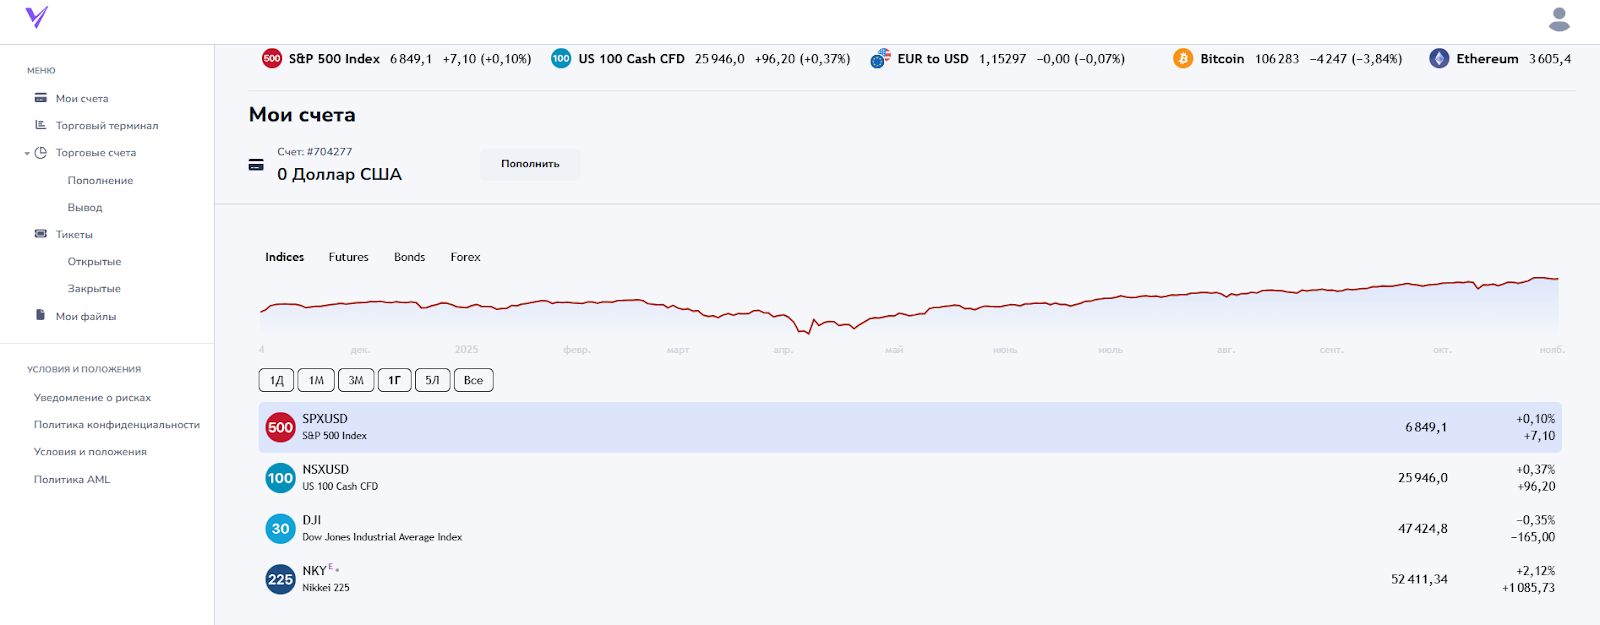The image size is (1600, 625).
Task: Click the EUR to USD ticker label
Action: [x=933, y=59]
